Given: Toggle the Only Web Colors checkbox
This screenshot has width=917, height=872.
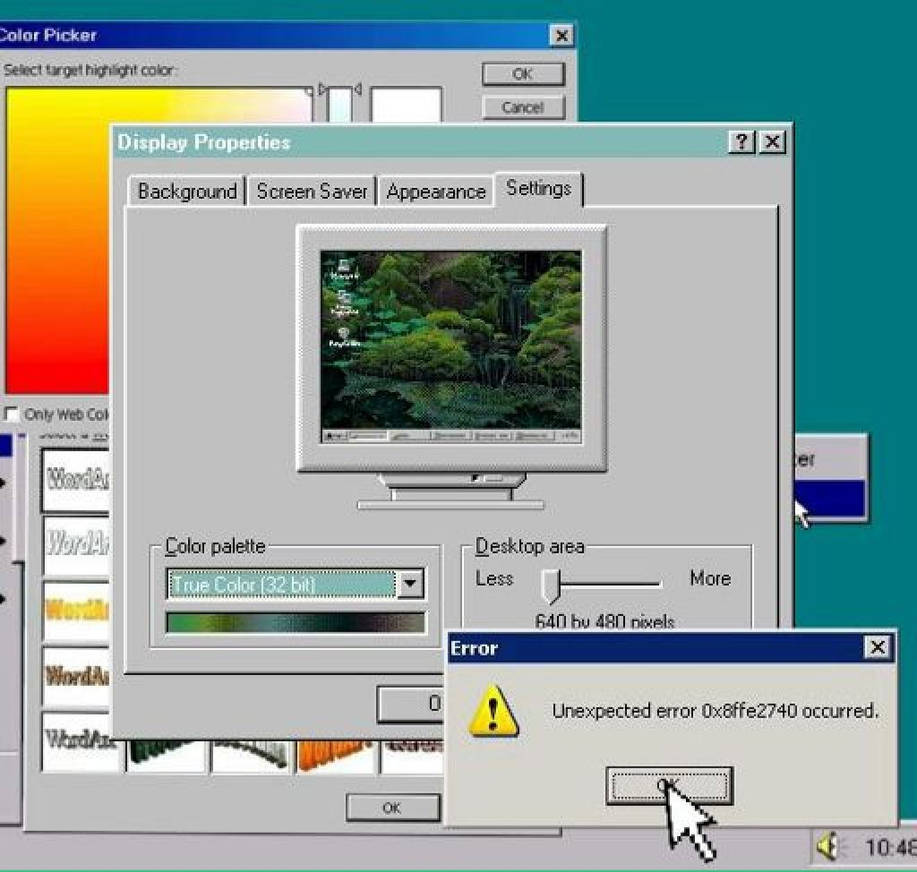Looking at the screenshot, I should pos(8,413).
